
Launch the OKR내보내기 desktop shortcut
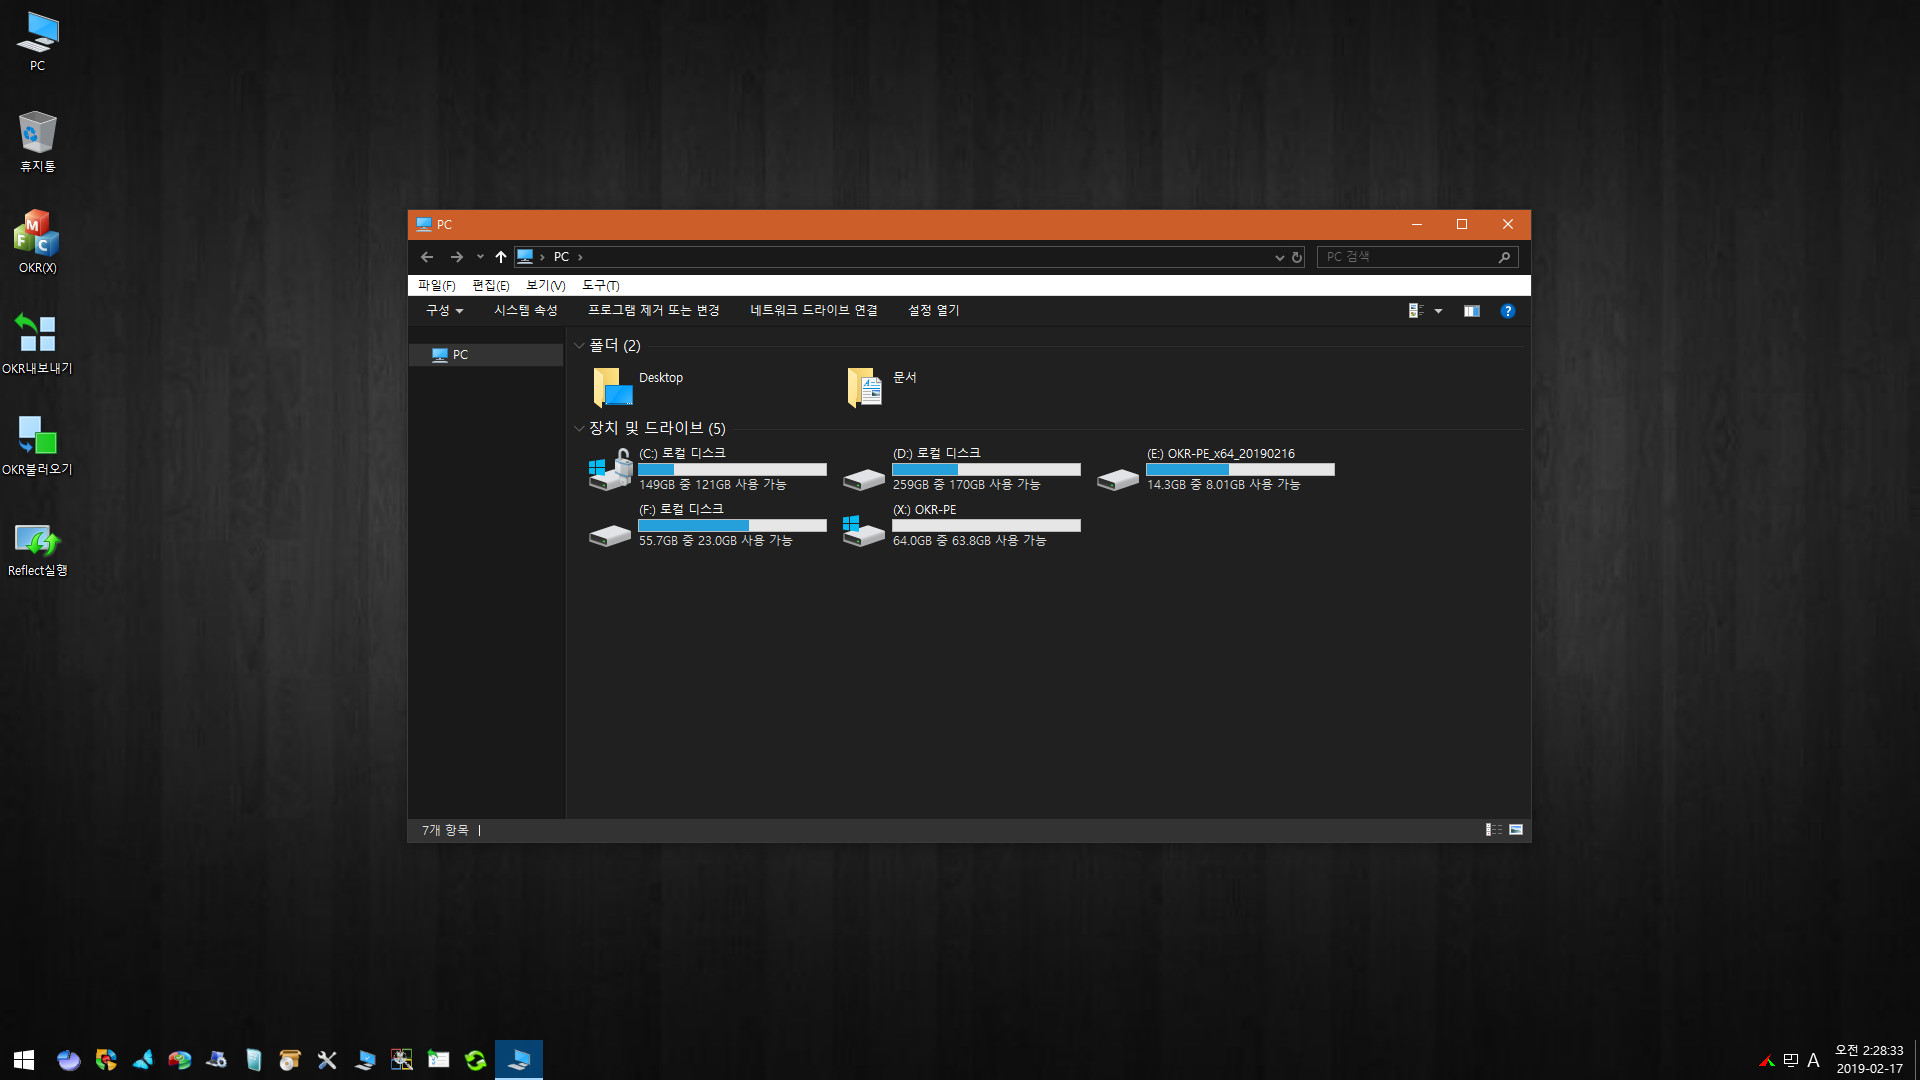click(37, 343)
